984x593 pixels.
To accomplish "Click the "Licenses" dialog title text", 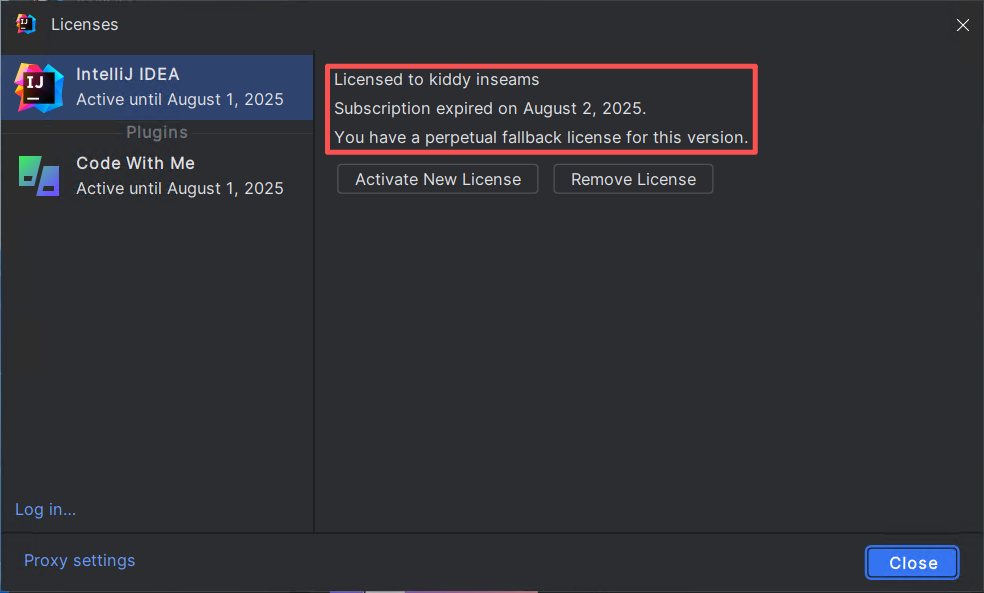I will point(84,24).
